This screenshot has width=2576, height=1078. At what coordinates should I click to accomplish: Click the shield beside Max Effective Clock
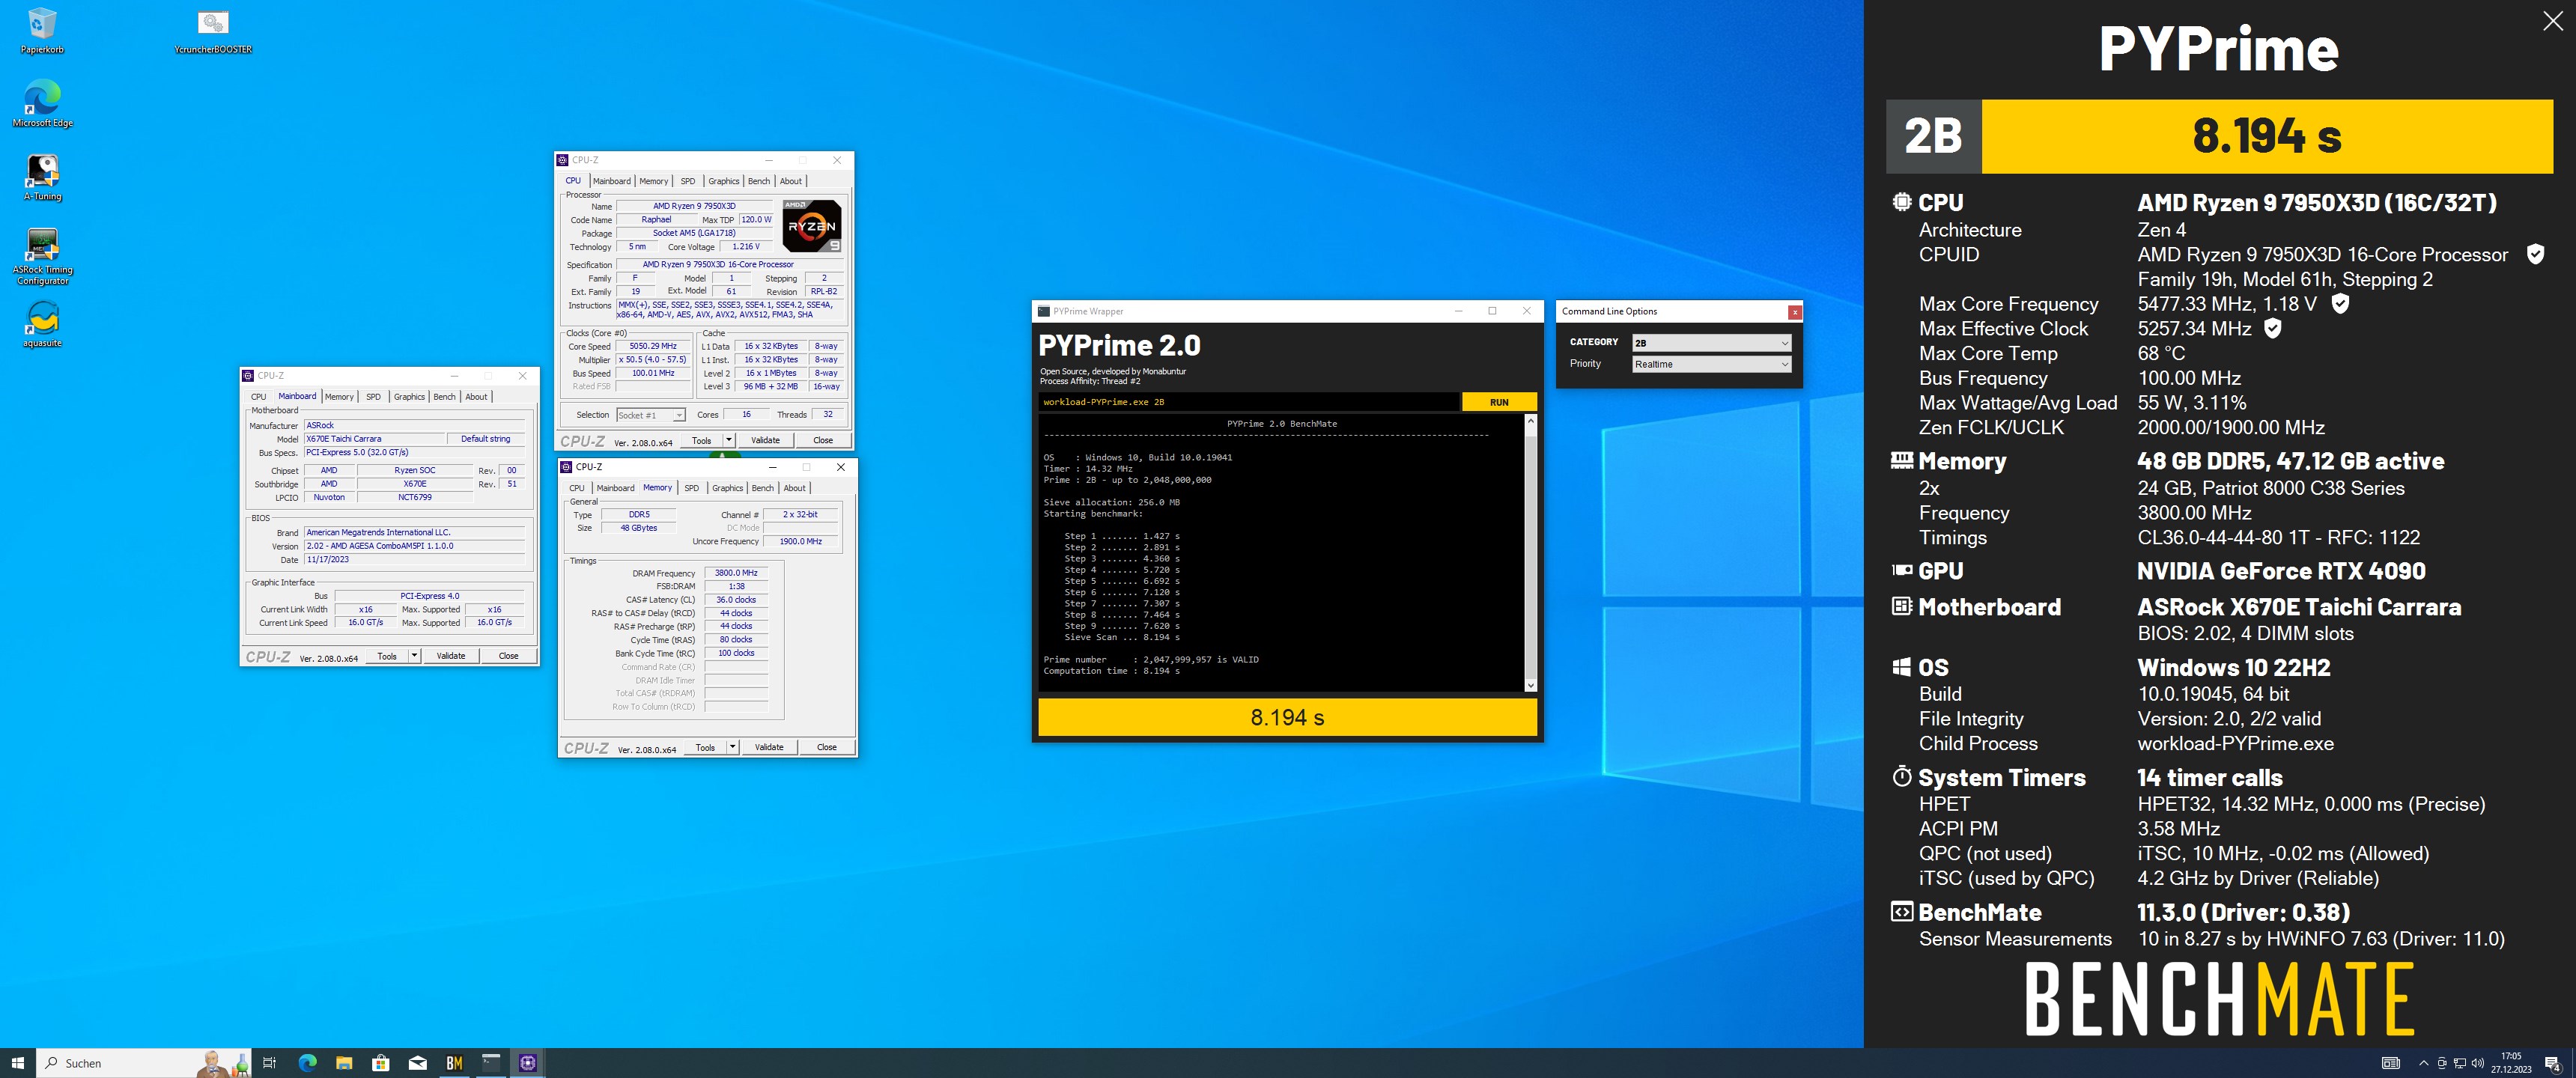point(2273,328)
